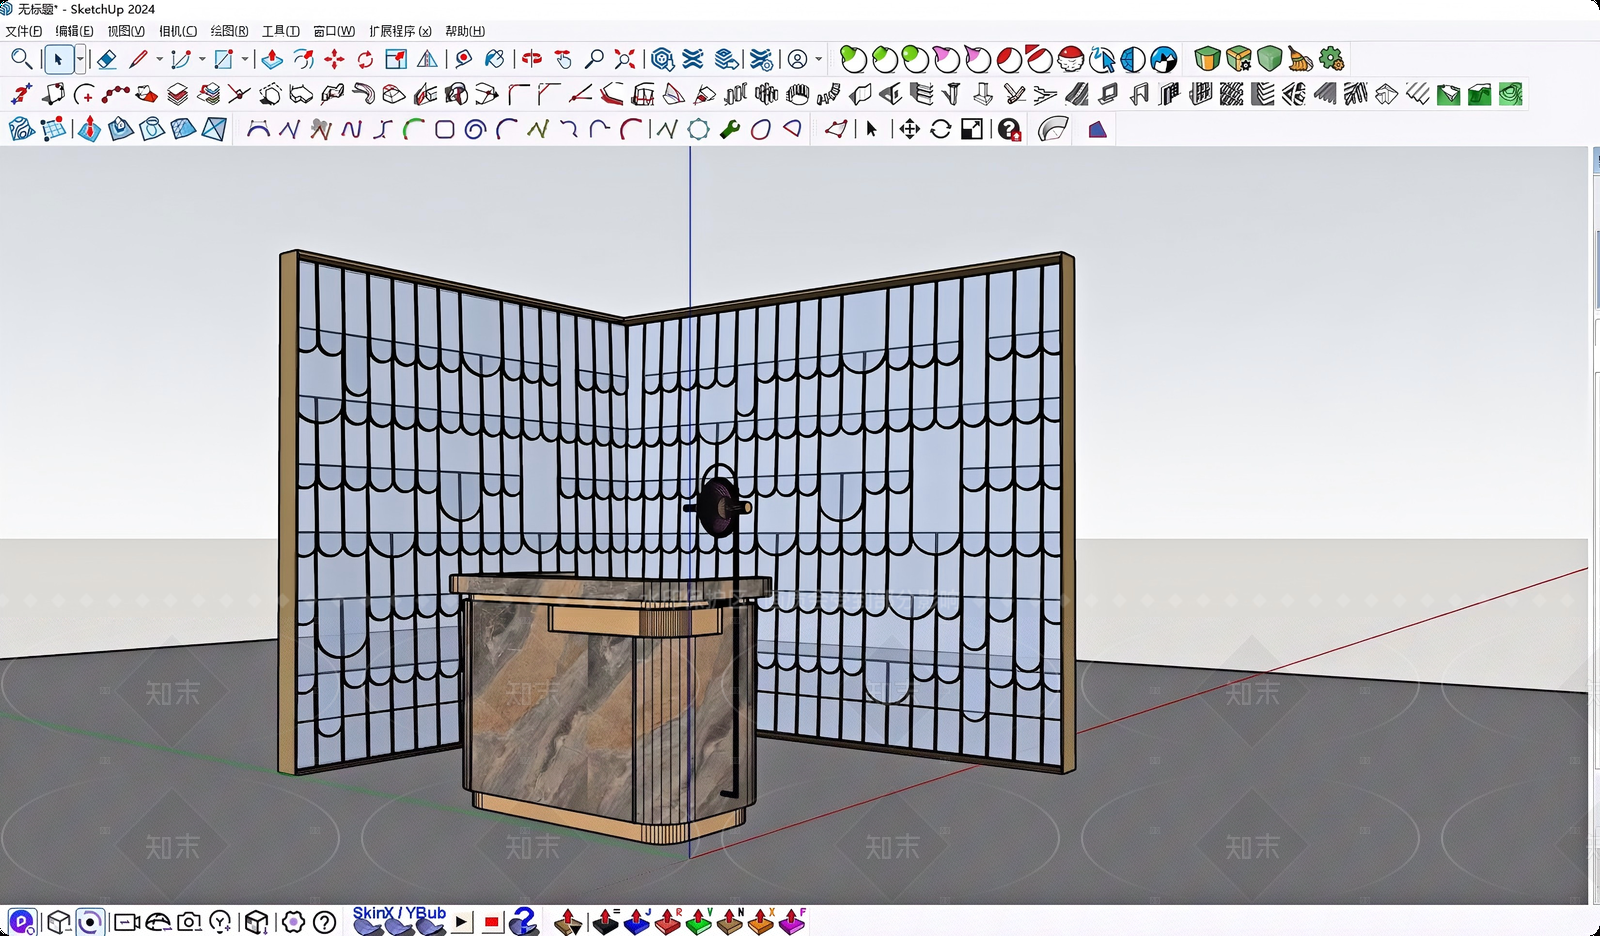The image size is (1600, 936).
Task: Activate the Orbit tool
Action: click(x=532, y=59)
